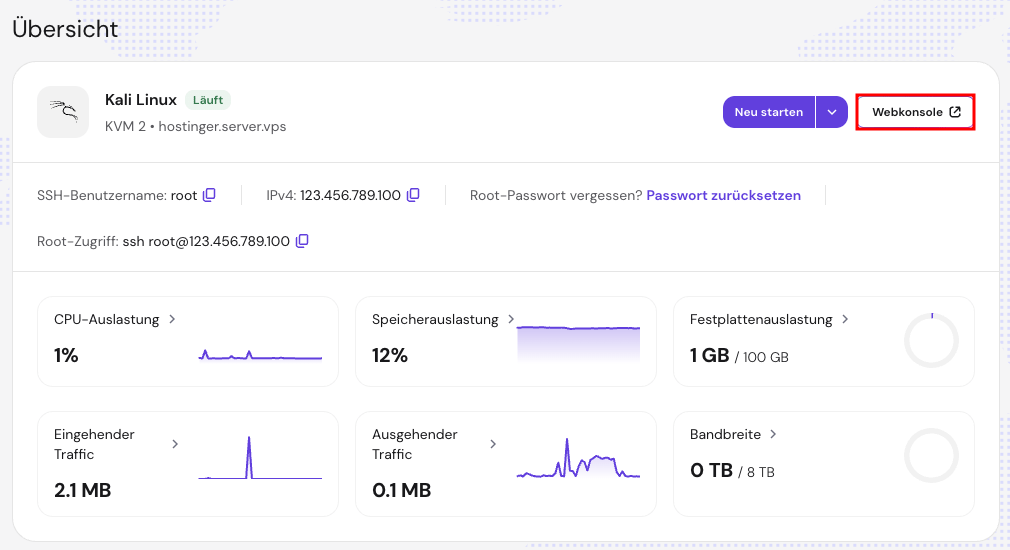The width and height of the screenshot is (1010, 550).
Task: Click the KVM 2 • hostinger.server.vps text
Action: 195,126
